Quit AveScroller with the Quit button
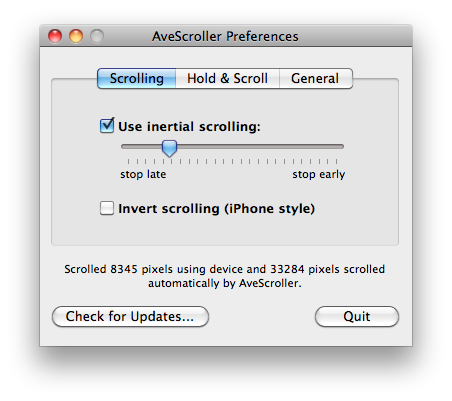The height and width of the screenshot is (401, 452). (357, 316)
